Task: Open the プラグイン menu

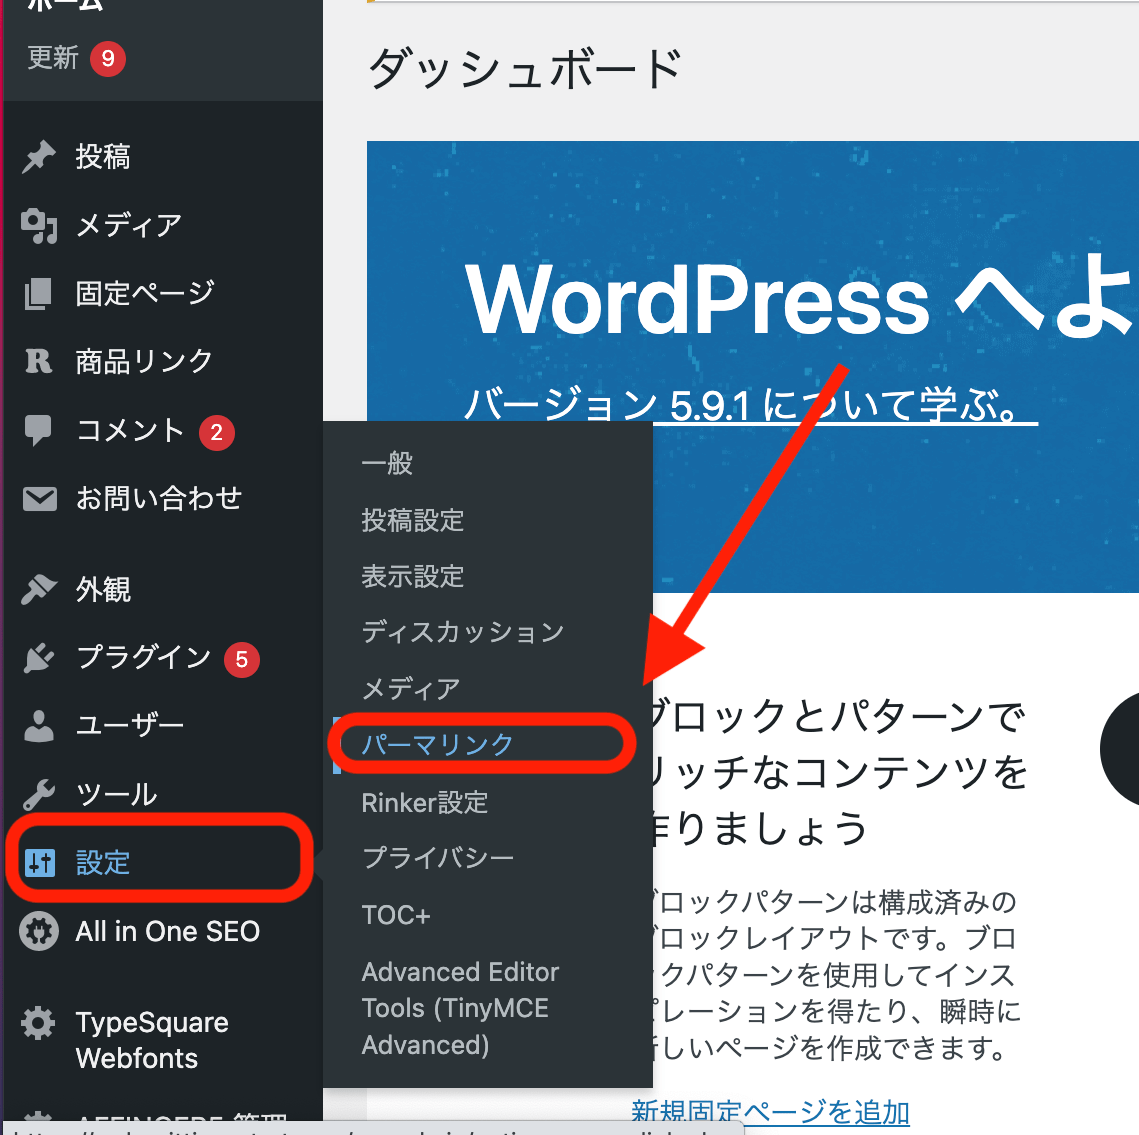Action: tap(143, 658)
